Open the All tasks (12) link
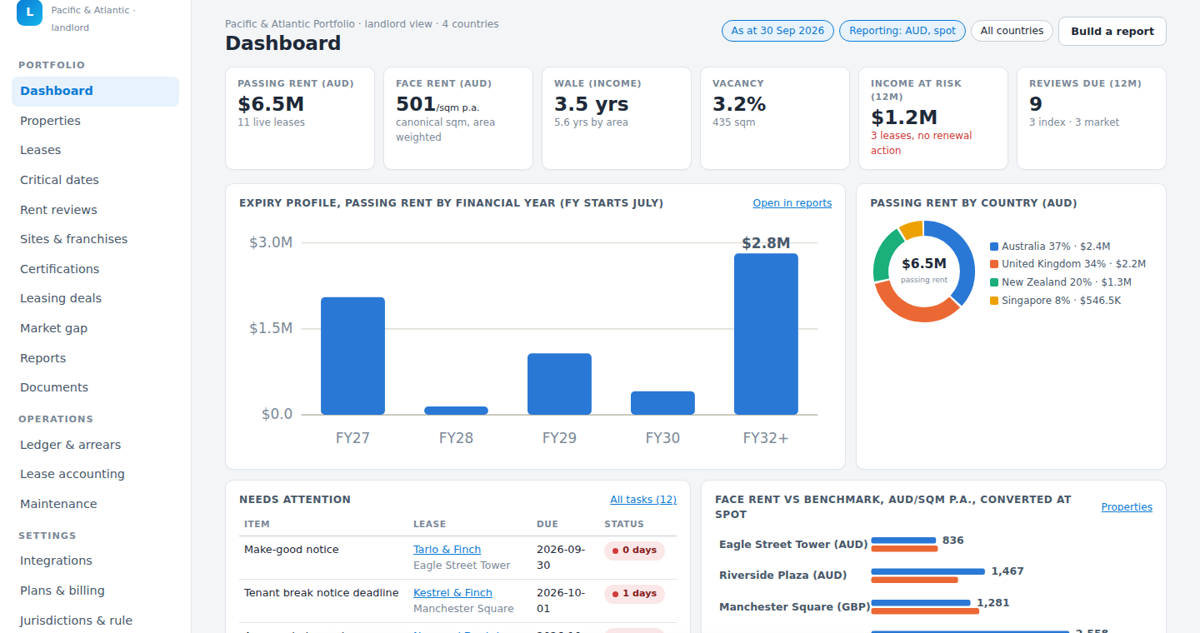1200x633 pixels. [643, 500]
